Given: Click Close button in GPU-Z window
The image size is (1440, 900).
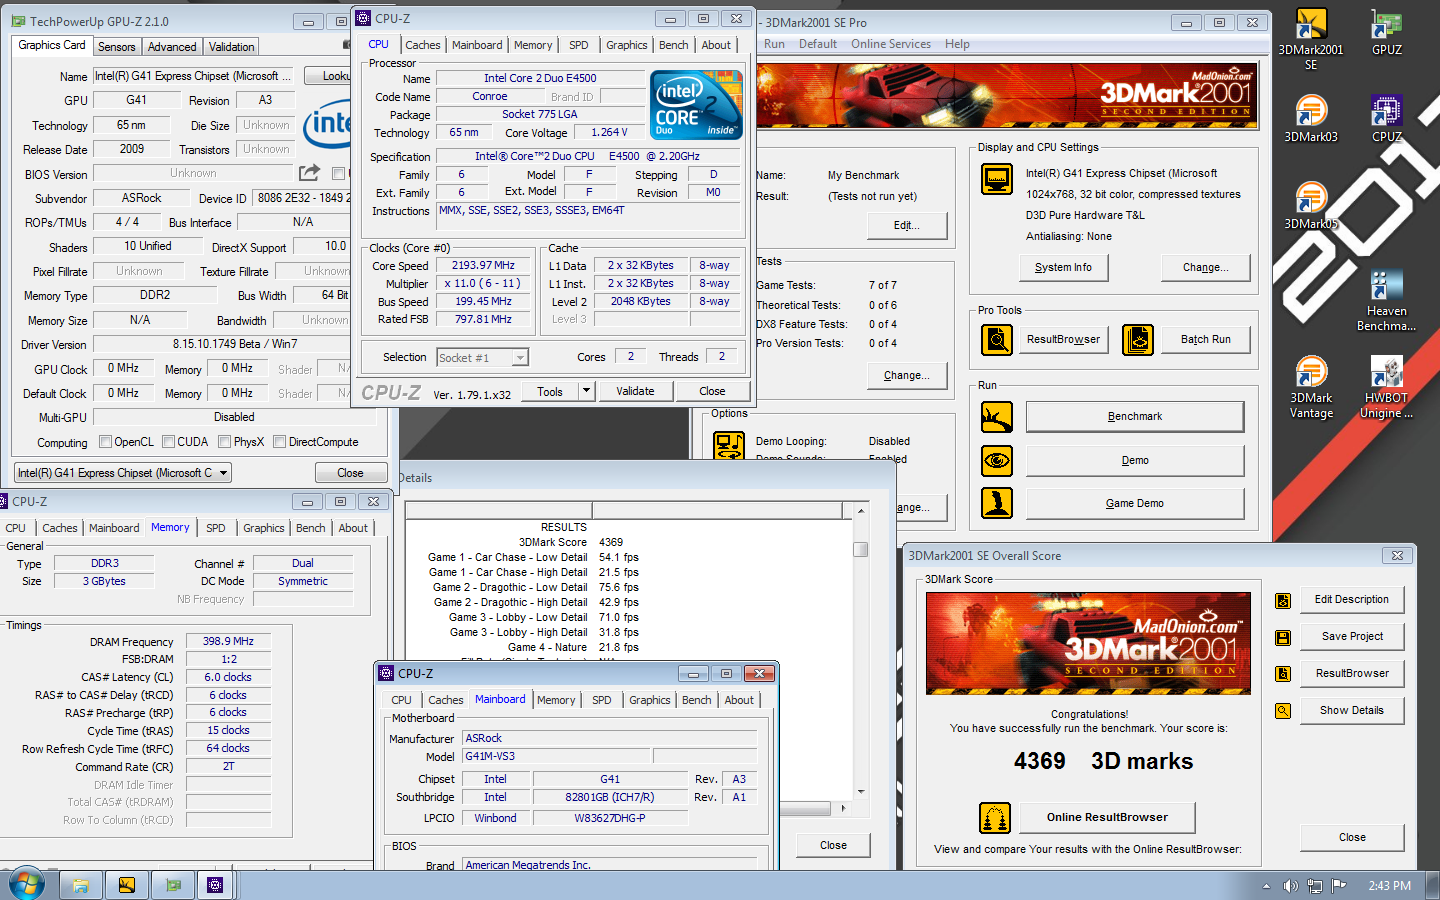Looking at the screenshot, I should [350, 473].
